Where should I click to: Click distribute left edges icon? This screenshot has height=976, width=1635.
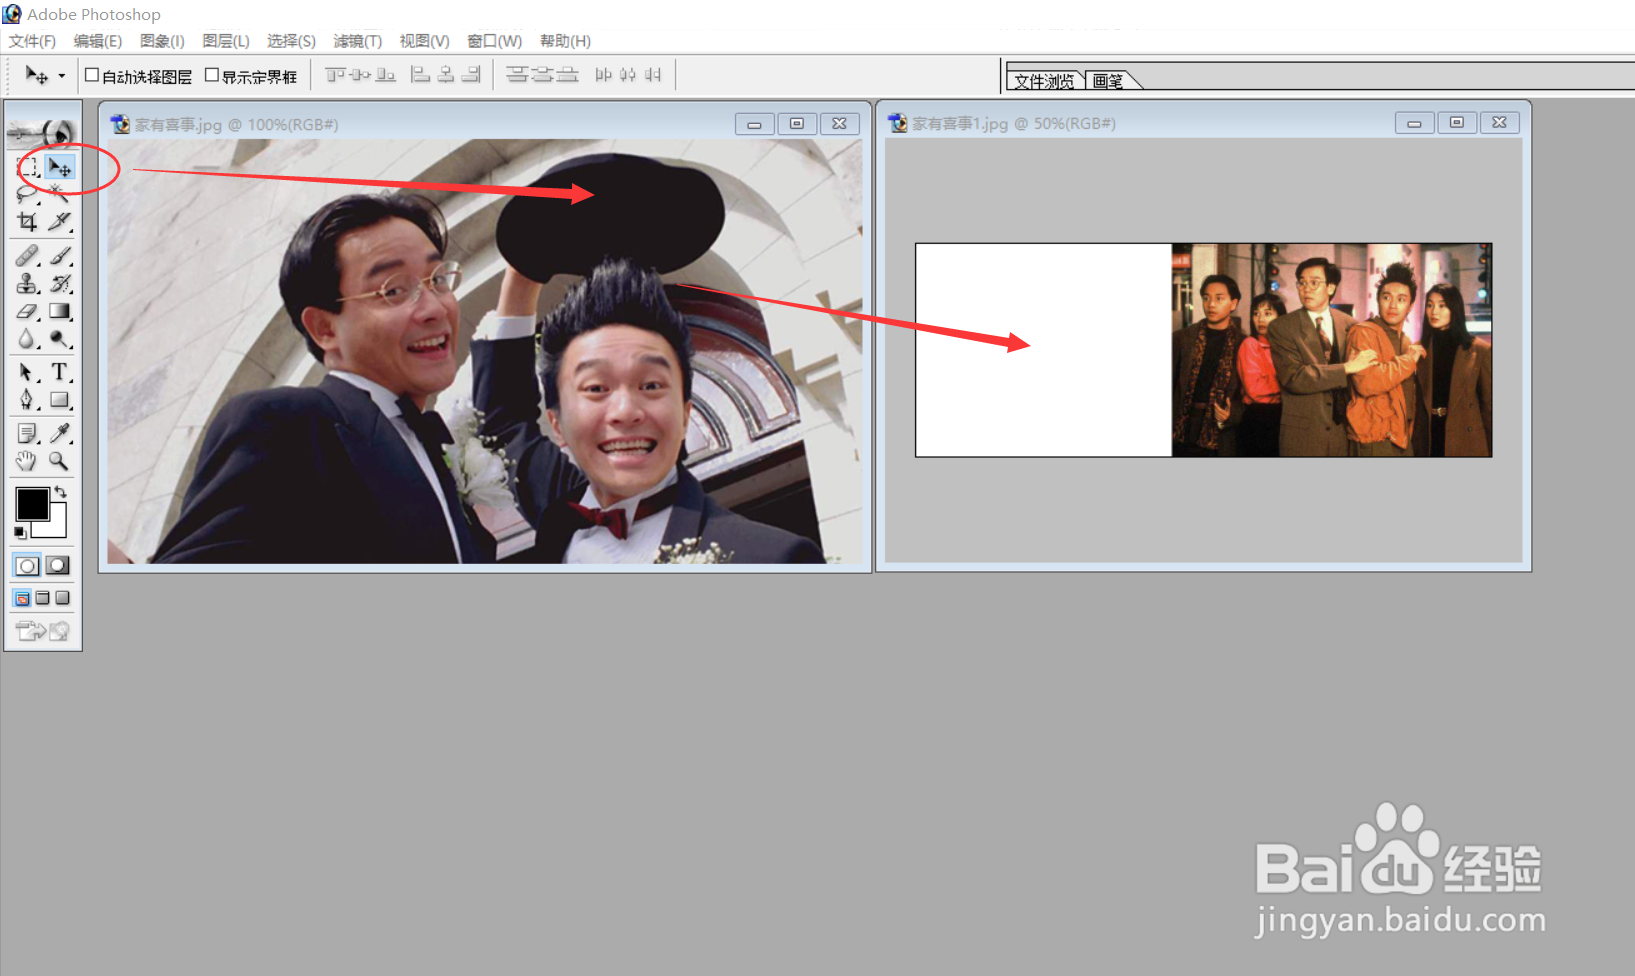(603, 75)
